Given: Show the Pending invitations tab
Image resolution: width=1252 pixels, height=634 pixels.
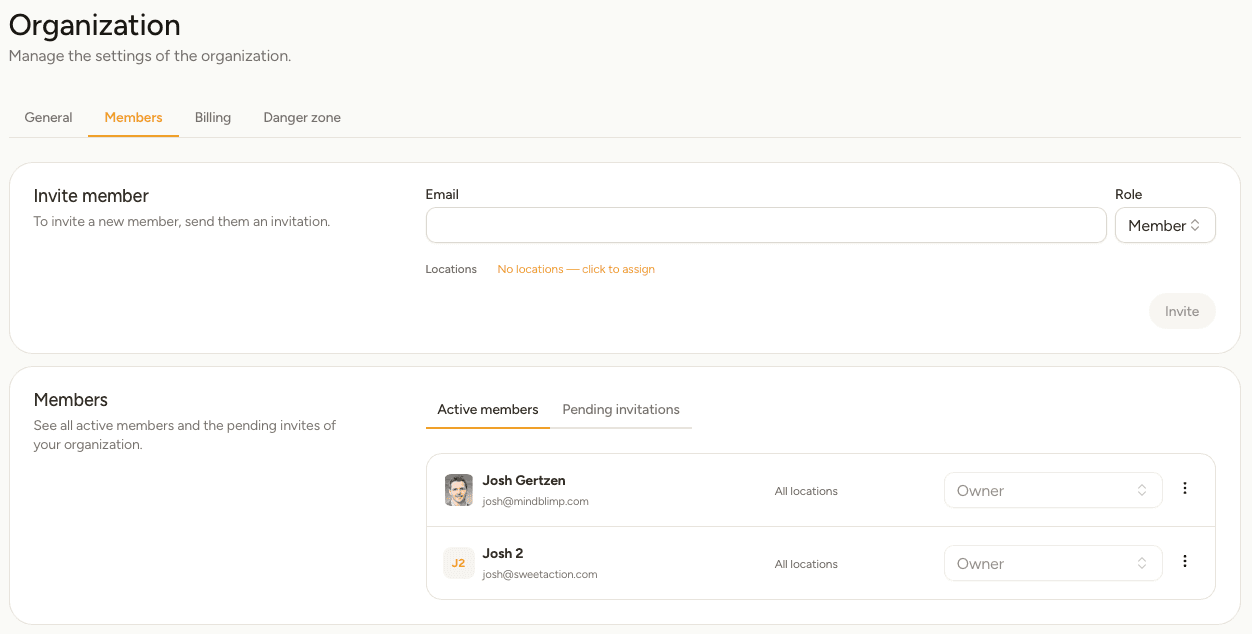Looking at the screenshot, I should click(x=621, y=409).
